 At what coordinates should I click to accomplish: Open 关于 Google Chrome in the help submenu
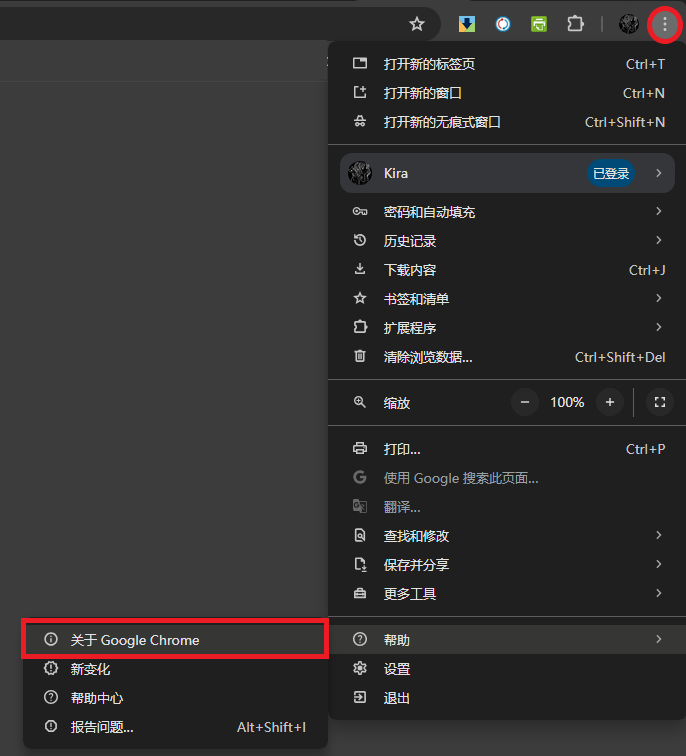[175, 640]
